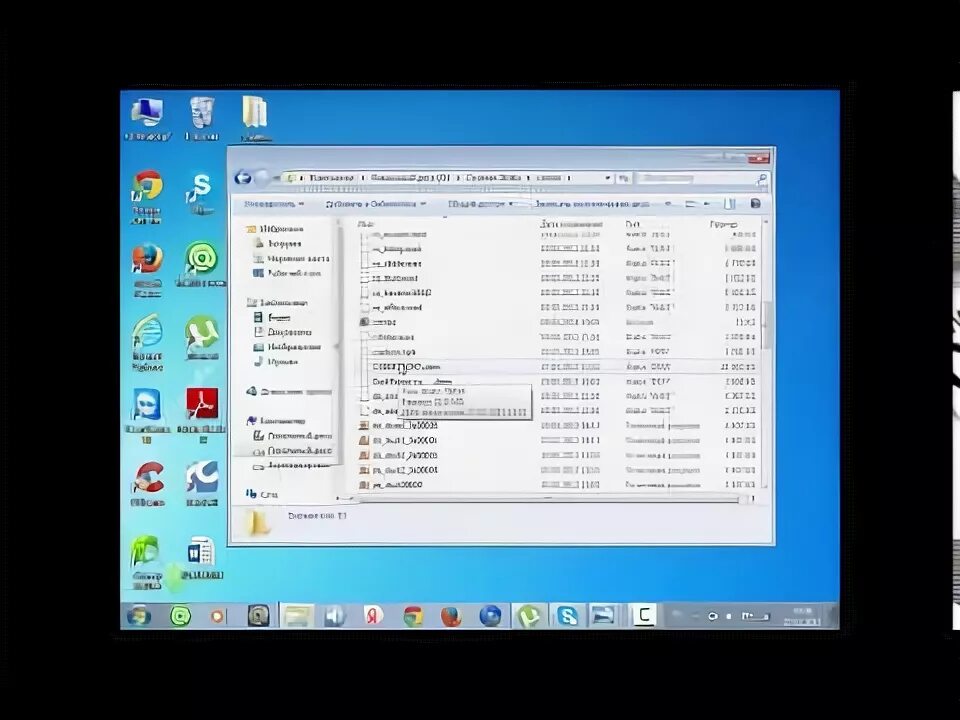Screen dimensions: 960x720
Task: Open the green @ icon in the taskbar
Action: 180,615
